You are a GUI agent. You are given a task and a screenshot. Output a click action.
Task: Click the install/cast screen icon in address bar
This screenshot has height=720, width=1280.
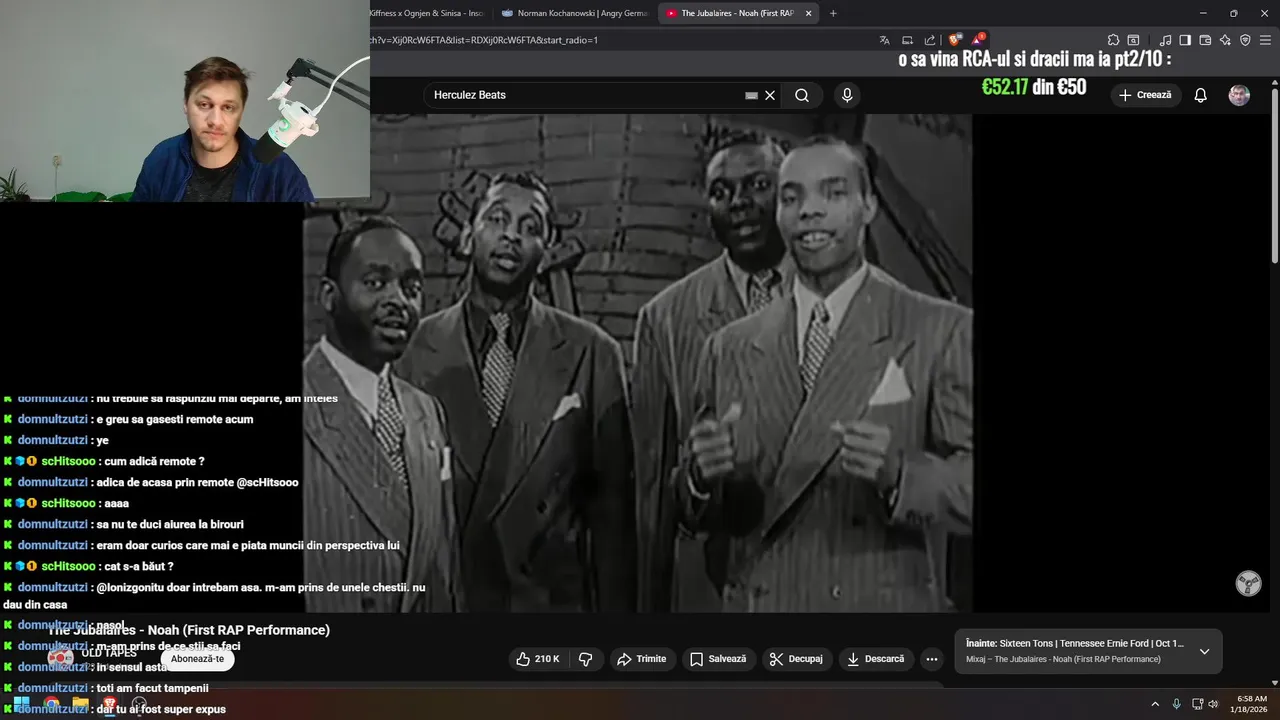[x=907, y=40]
